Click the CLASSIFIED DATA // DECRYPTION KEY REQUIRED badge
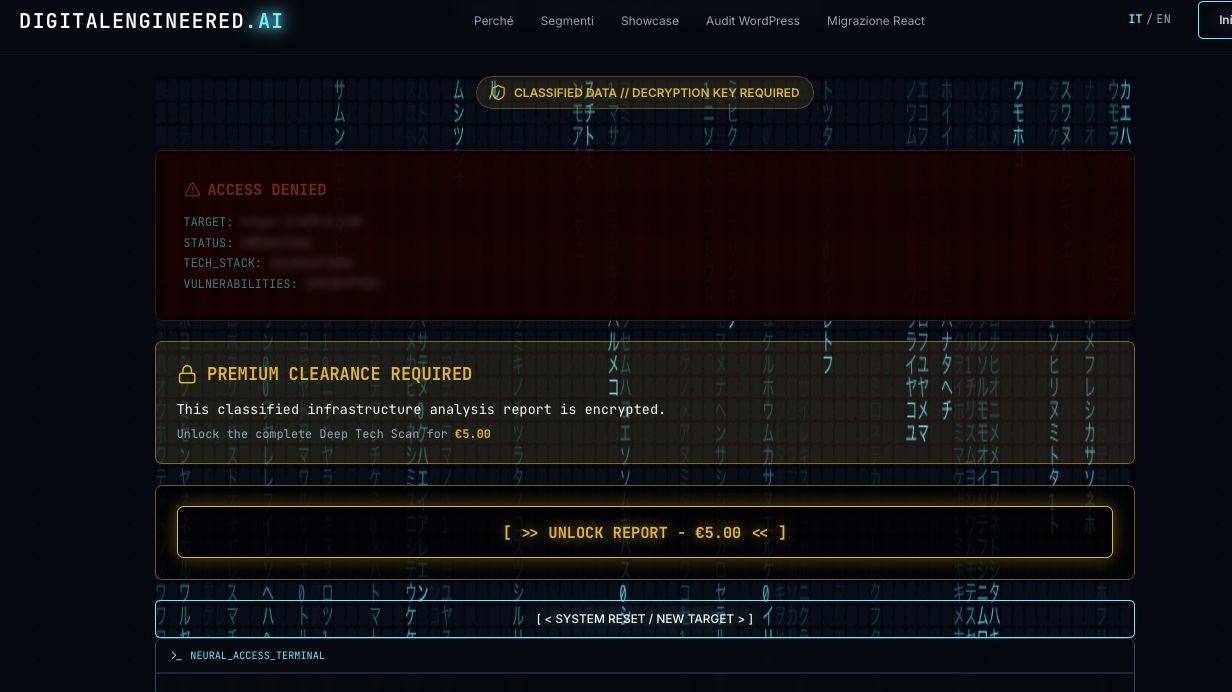Screen dimensions: 1232x692 pyautogui.click(x=644, y=92)
